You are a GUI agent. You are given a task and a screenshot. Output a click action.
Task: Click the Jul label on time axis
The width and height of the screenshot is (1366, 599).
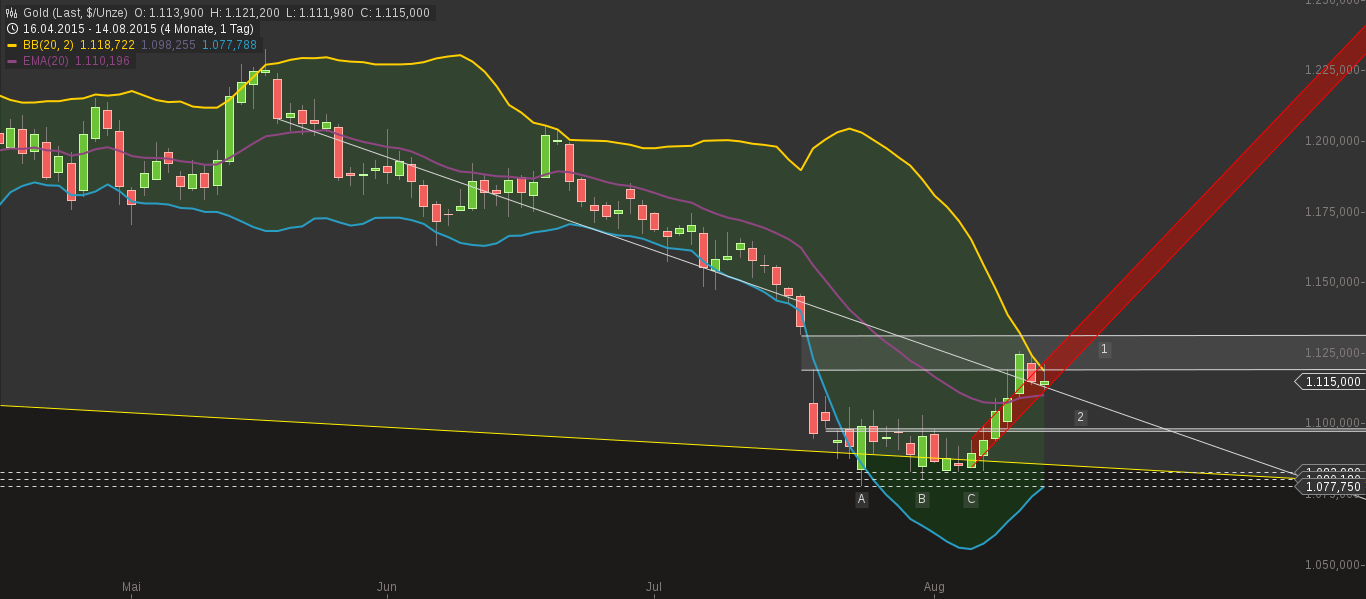(x=654, y=586)
